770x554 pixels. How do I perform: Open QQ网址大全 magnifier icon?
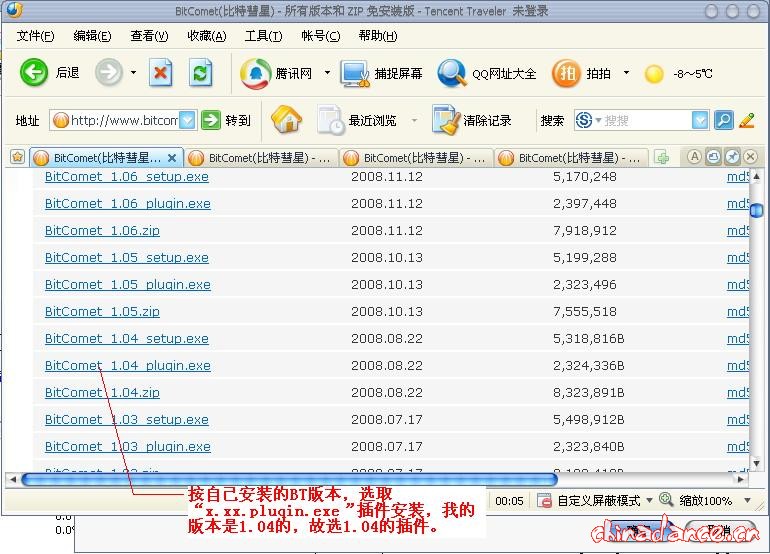coord(452,73)
